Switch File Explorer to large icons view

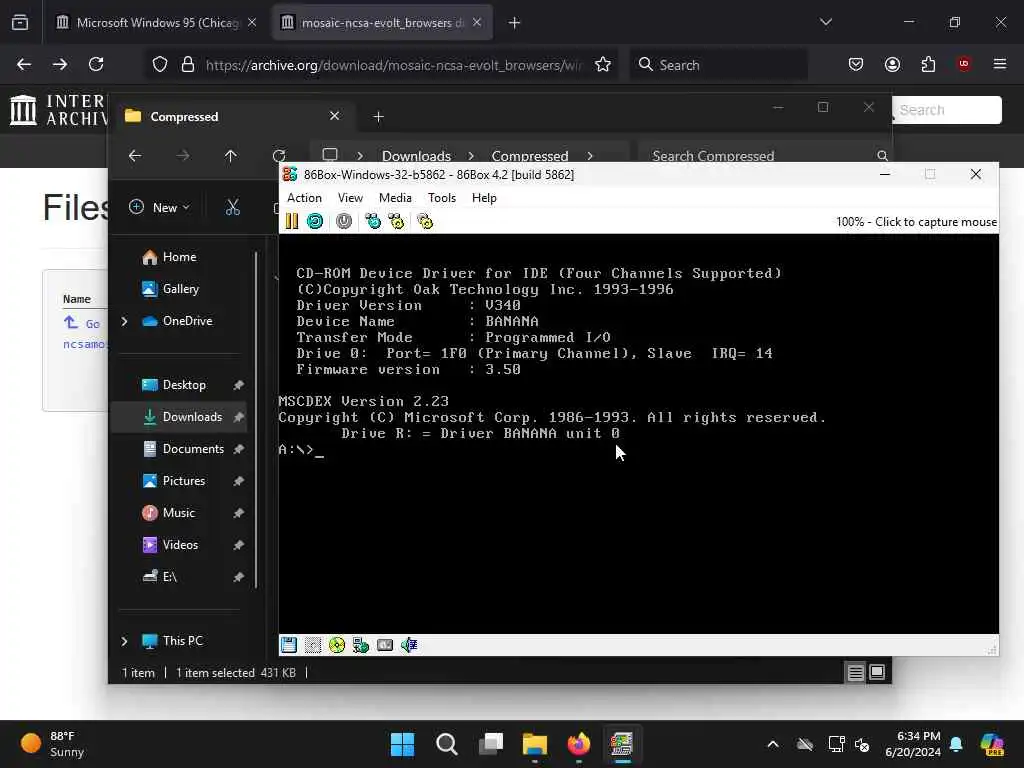877,672
